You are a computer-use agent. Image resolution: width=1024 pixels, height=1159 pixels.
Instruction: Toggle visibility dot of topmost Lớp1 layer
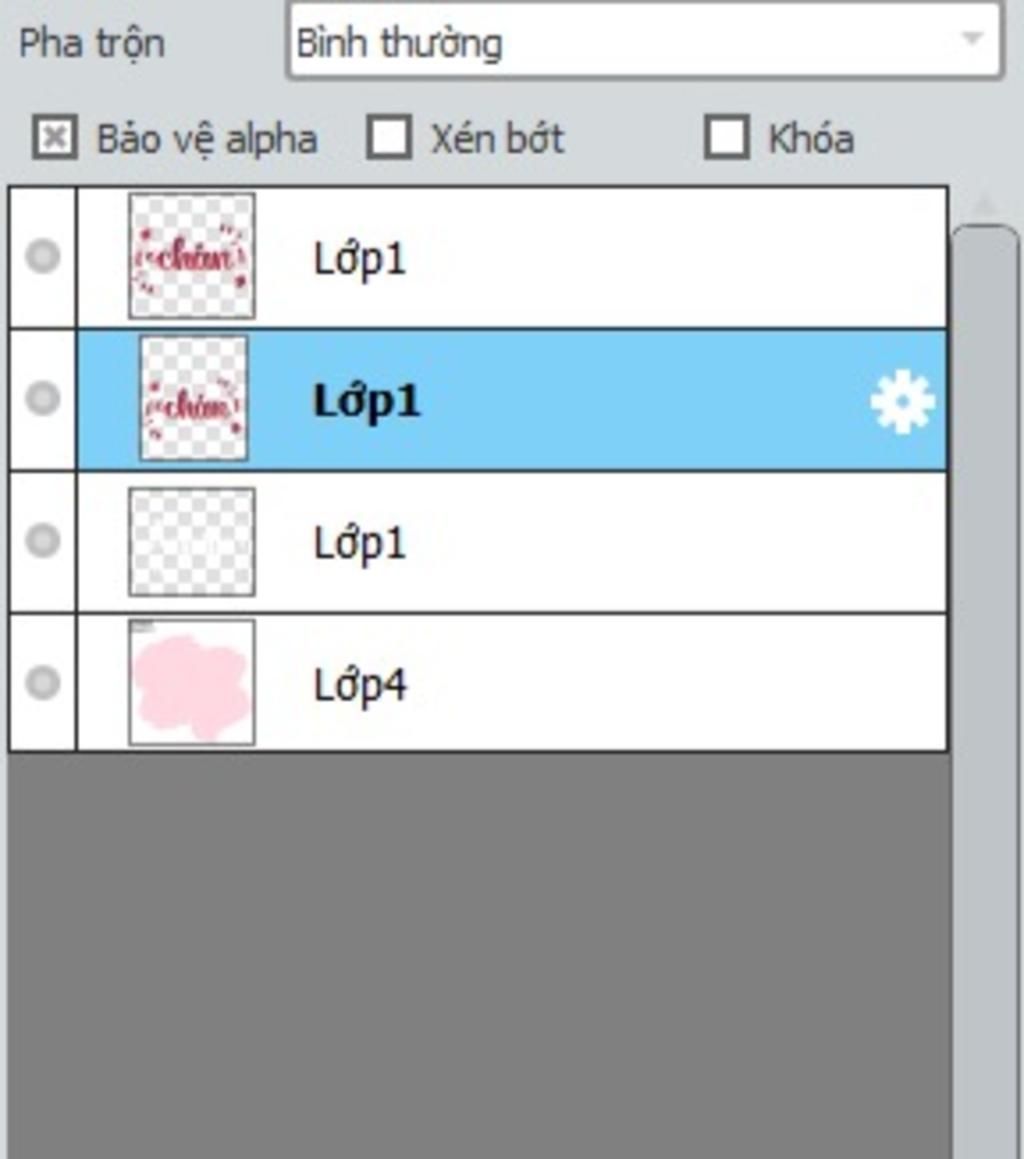click(x=42, y=256)
